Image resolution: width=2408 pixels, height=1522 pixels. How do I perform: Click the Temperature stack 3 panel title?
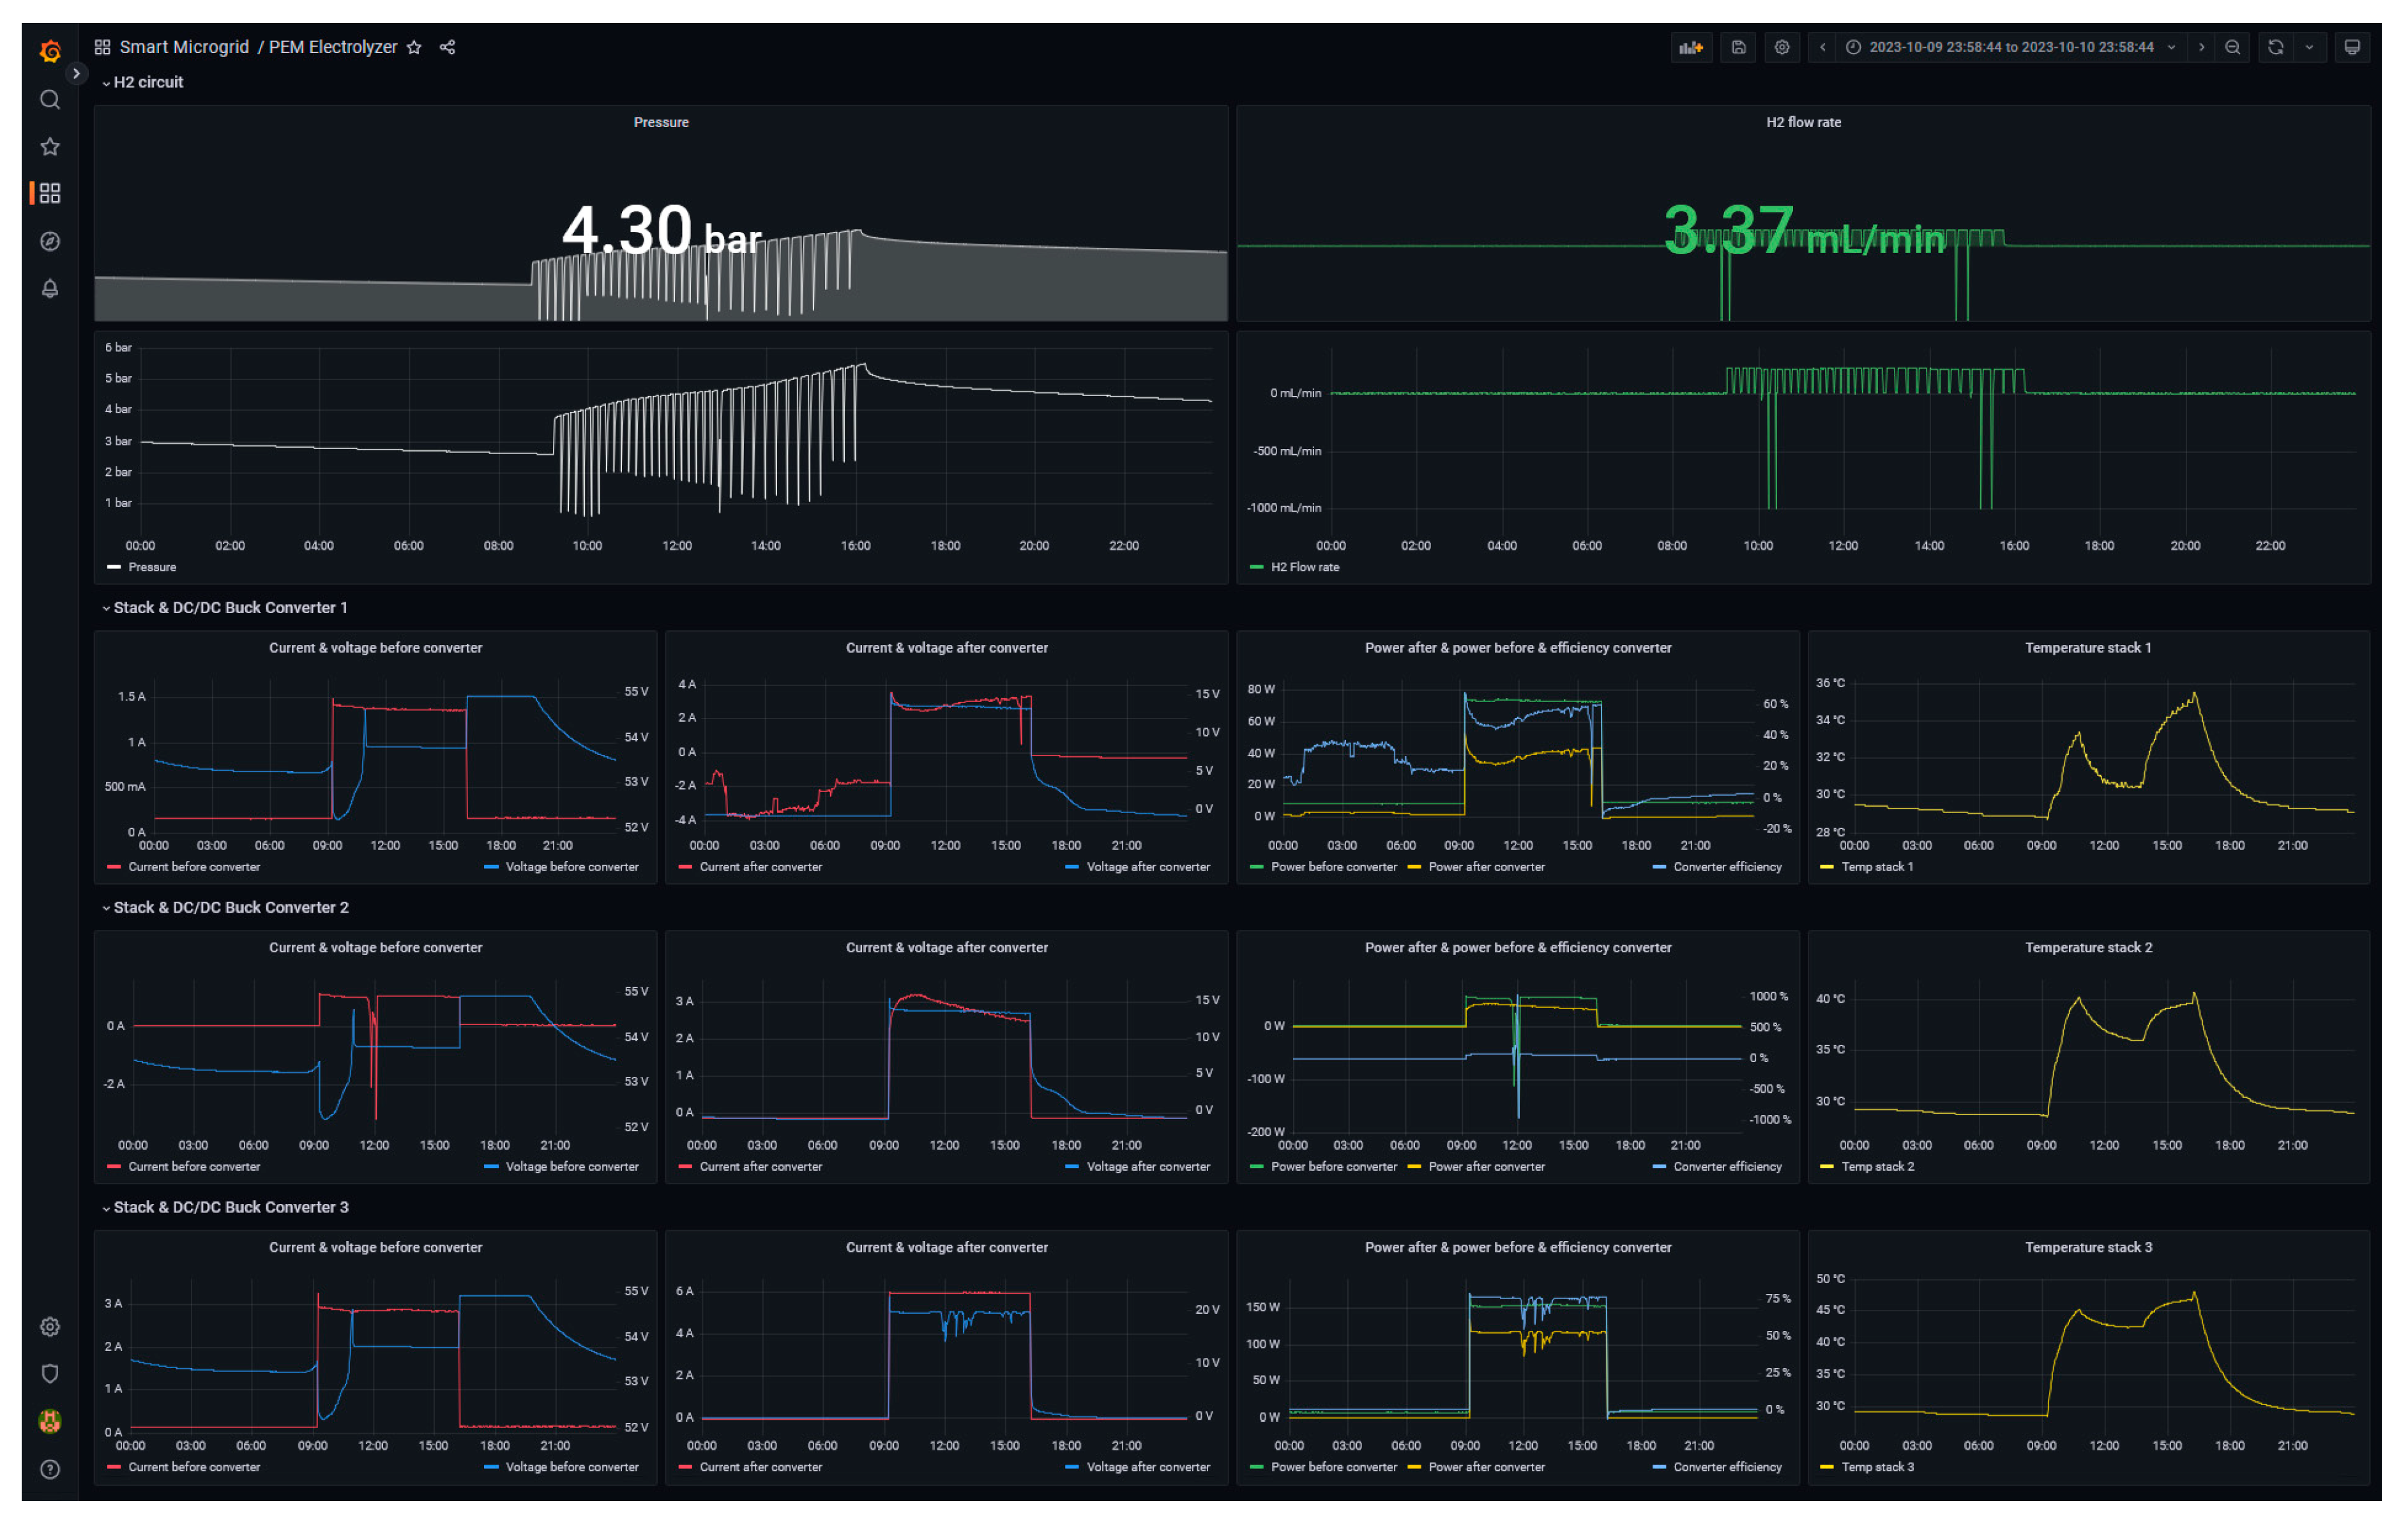point(2088,1247)
